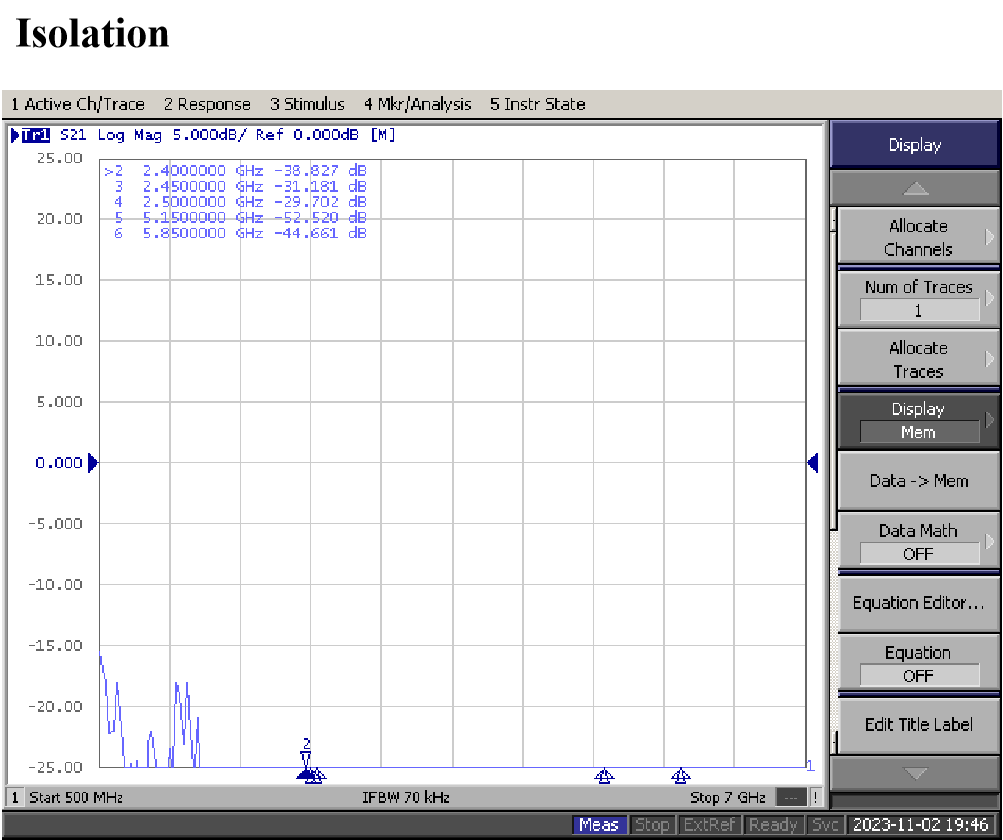This screenshot has width=1003, height=840.
Task: Open Num of Traces softkey
Action: (918, 299)
